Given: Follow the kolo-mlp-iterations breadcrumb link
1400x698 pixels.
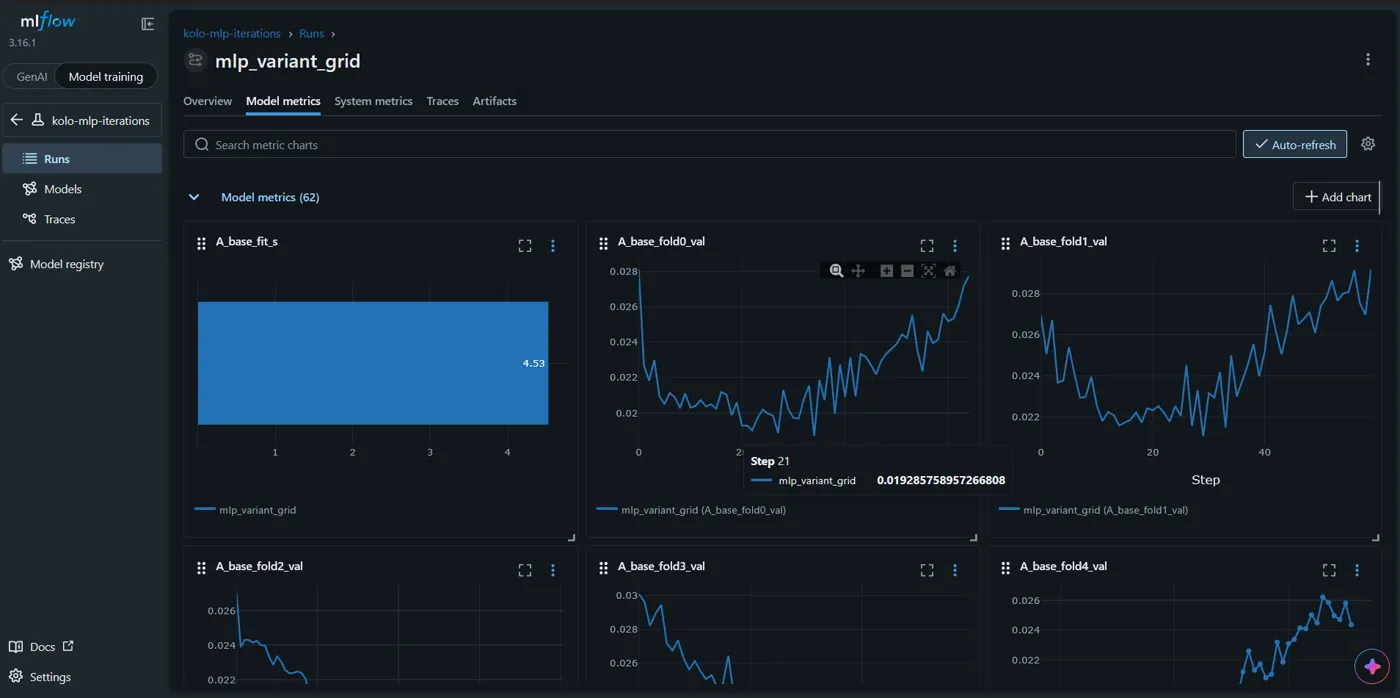Looking at the screenshot, I should coord(232,33).
